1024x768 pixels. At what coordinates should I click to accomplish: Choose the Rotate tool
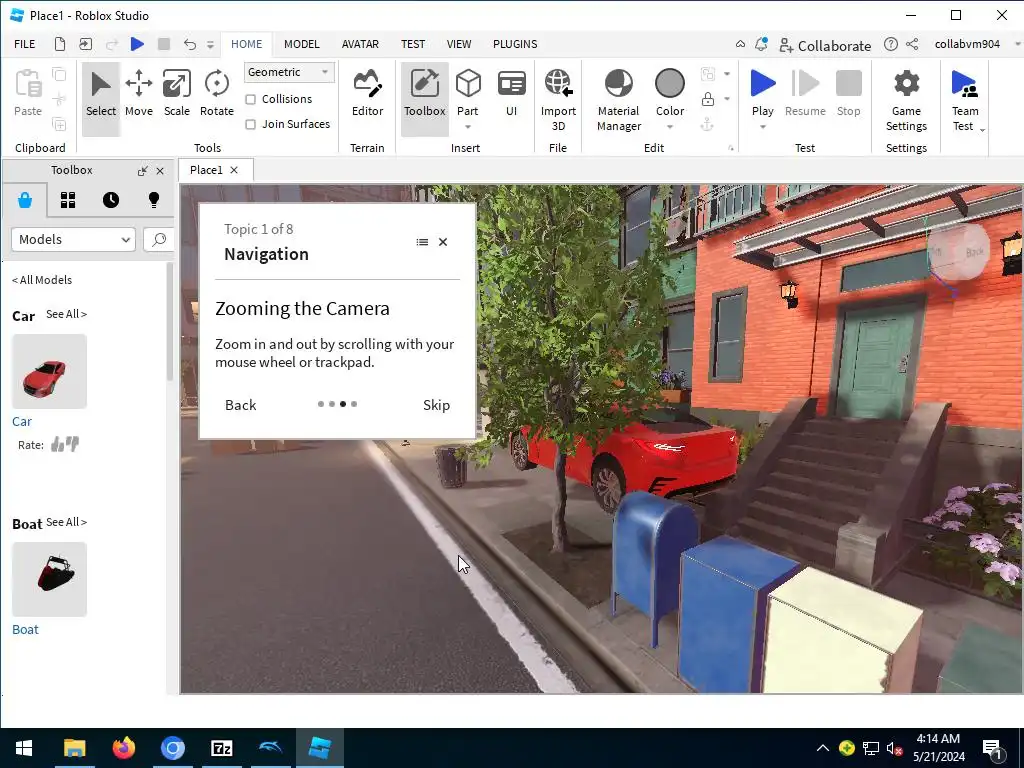[217, 94]
